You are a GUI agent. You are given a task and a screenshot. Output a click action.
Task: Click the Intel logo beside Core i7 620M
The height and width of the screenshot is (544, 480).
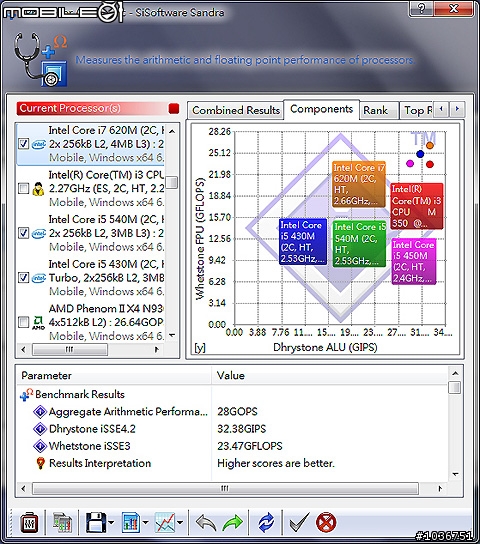click(x=38, y=144)
